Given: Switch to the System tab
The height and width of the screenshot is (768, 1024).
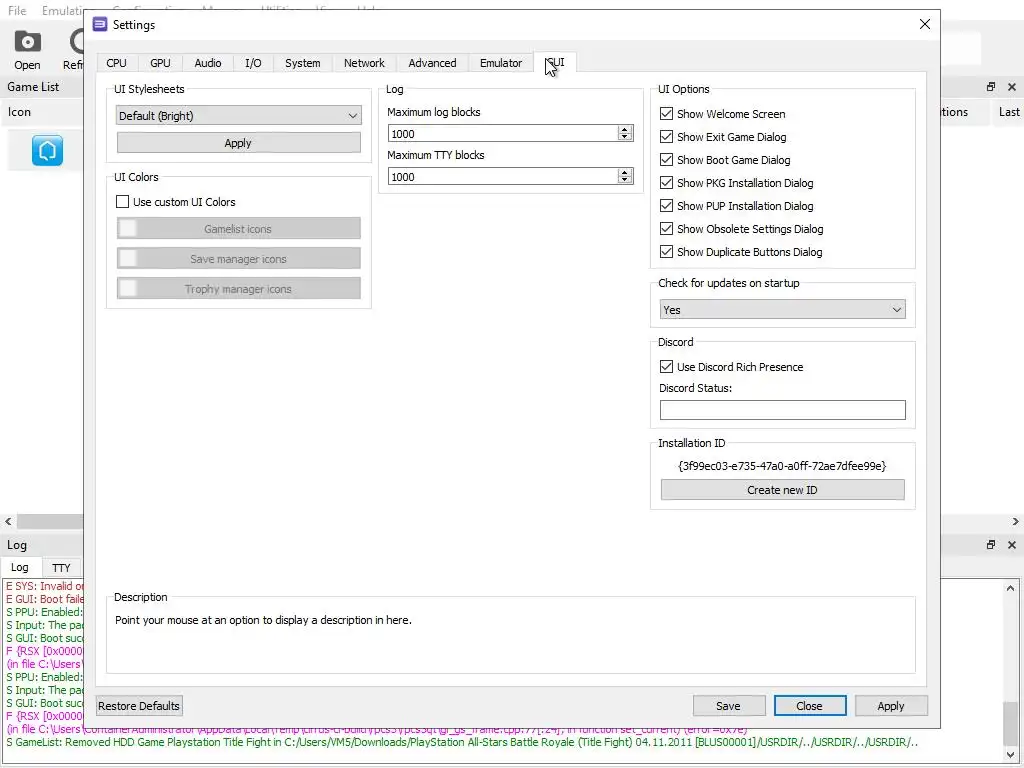Looking at the screenshot, I should coord(302,63).
